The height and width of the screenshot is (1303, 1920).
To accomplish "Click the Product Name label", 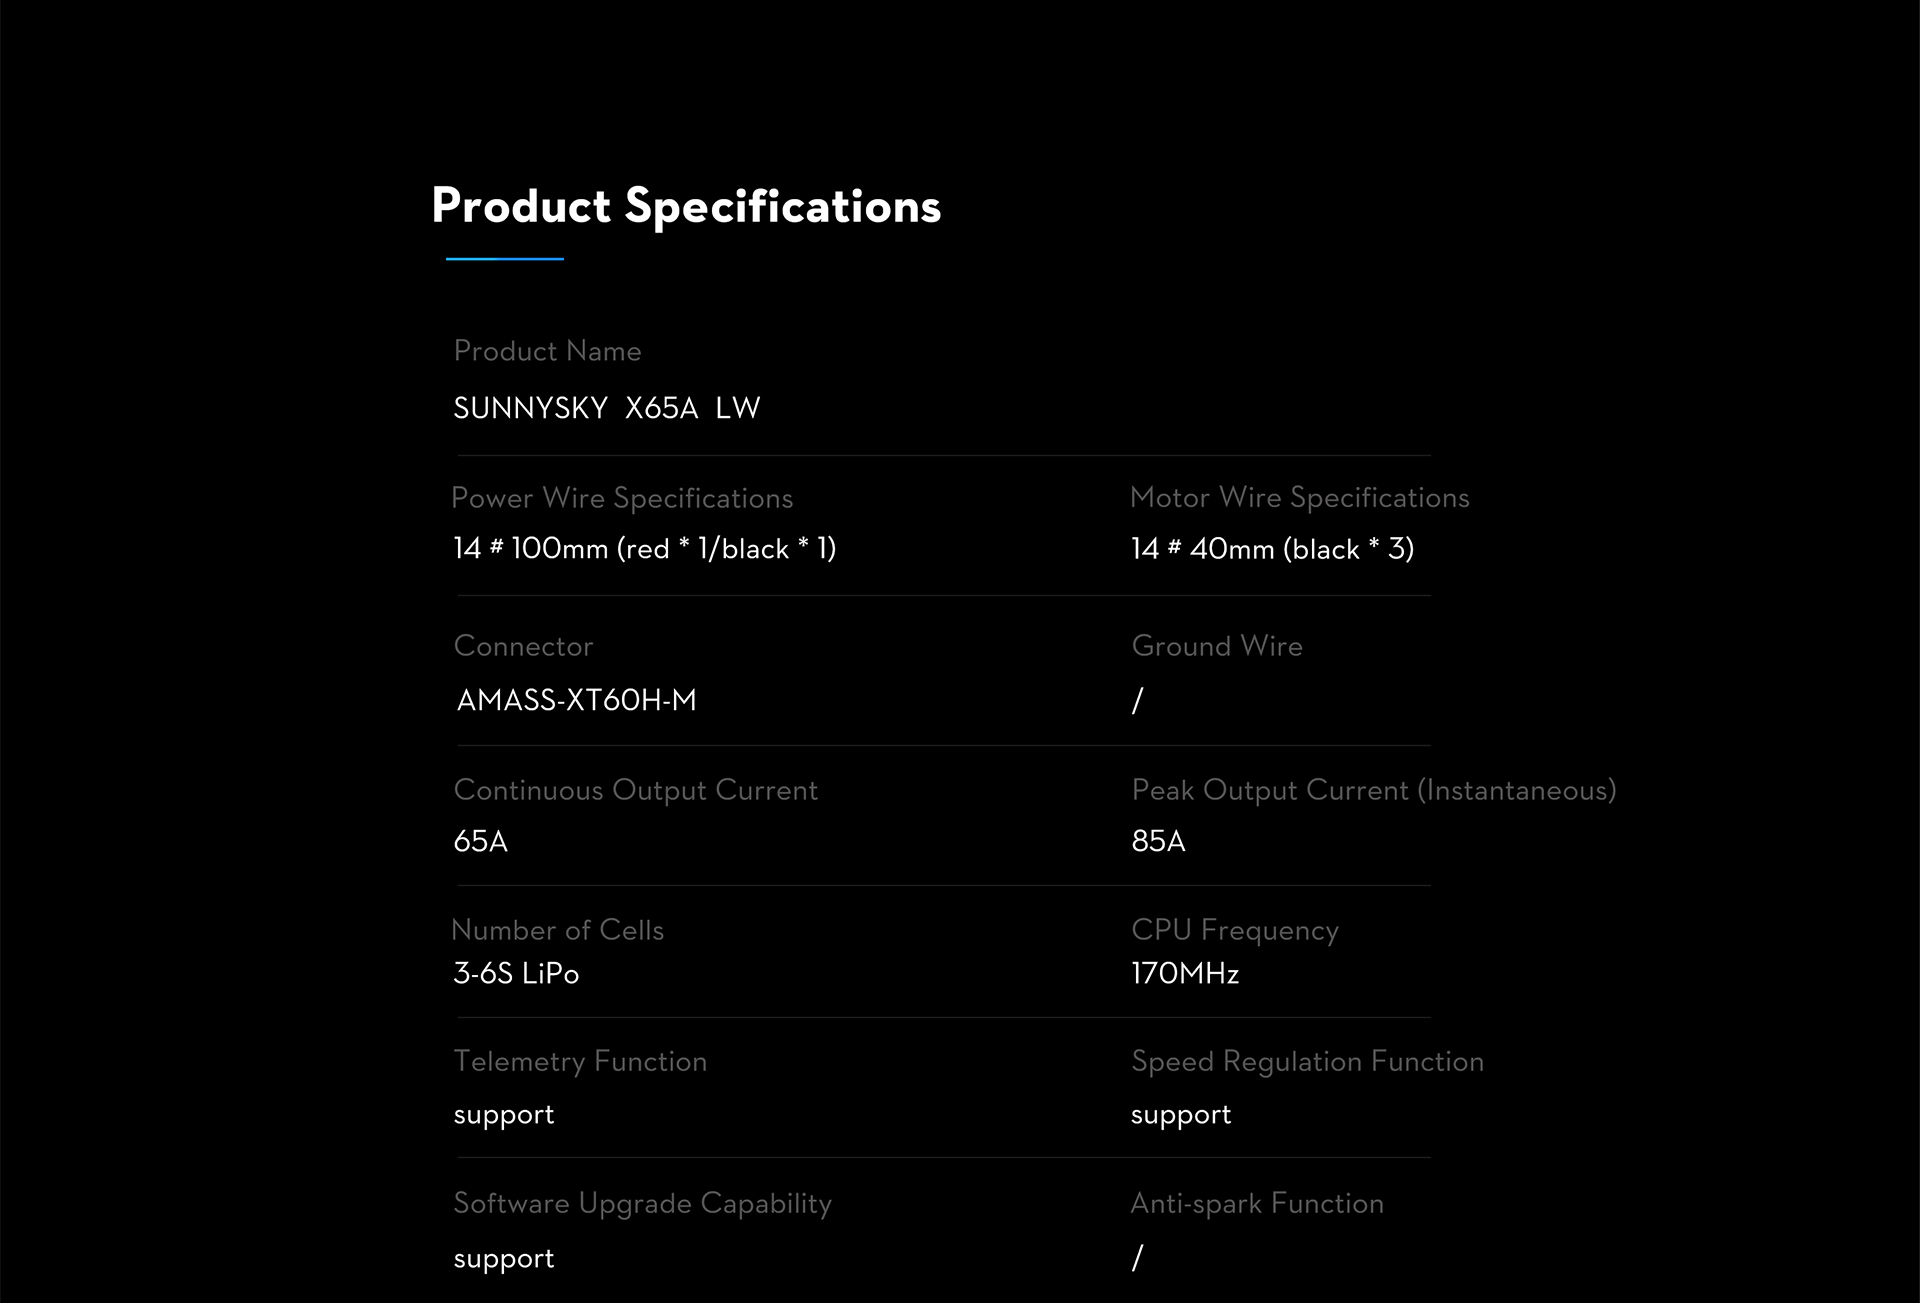I will coord(547,351).
